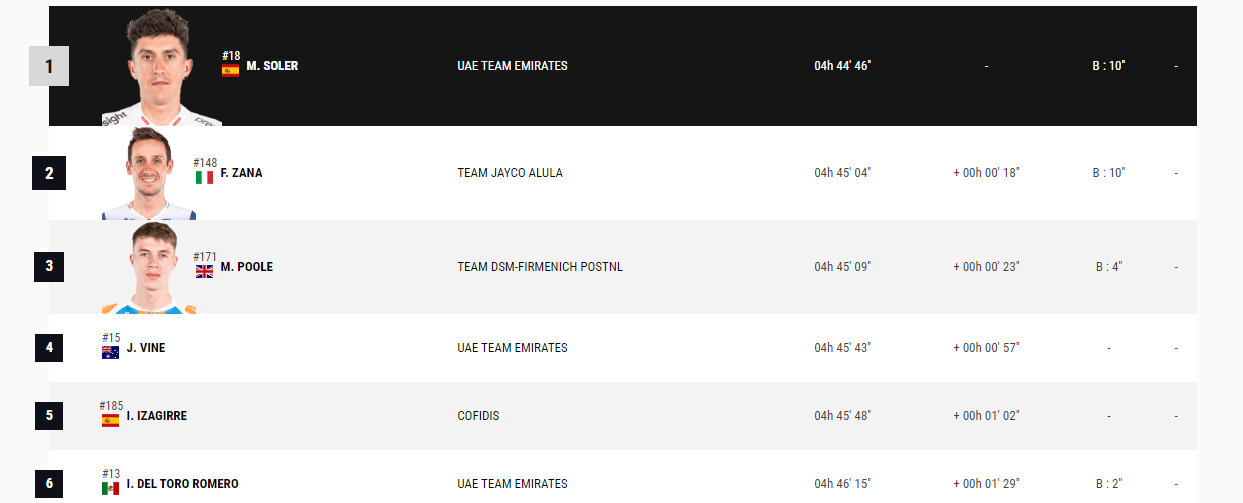Open F. Zana's rider photo
This screenshot has width=1243, height=503.
[150, 174]
